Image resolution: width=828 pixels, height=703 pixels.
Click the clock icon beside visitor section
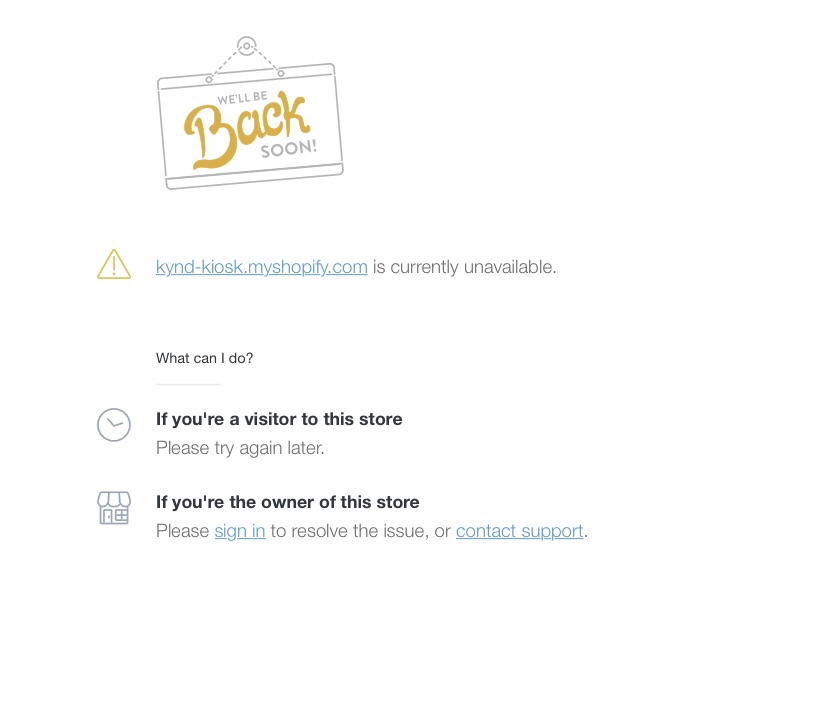114,425
